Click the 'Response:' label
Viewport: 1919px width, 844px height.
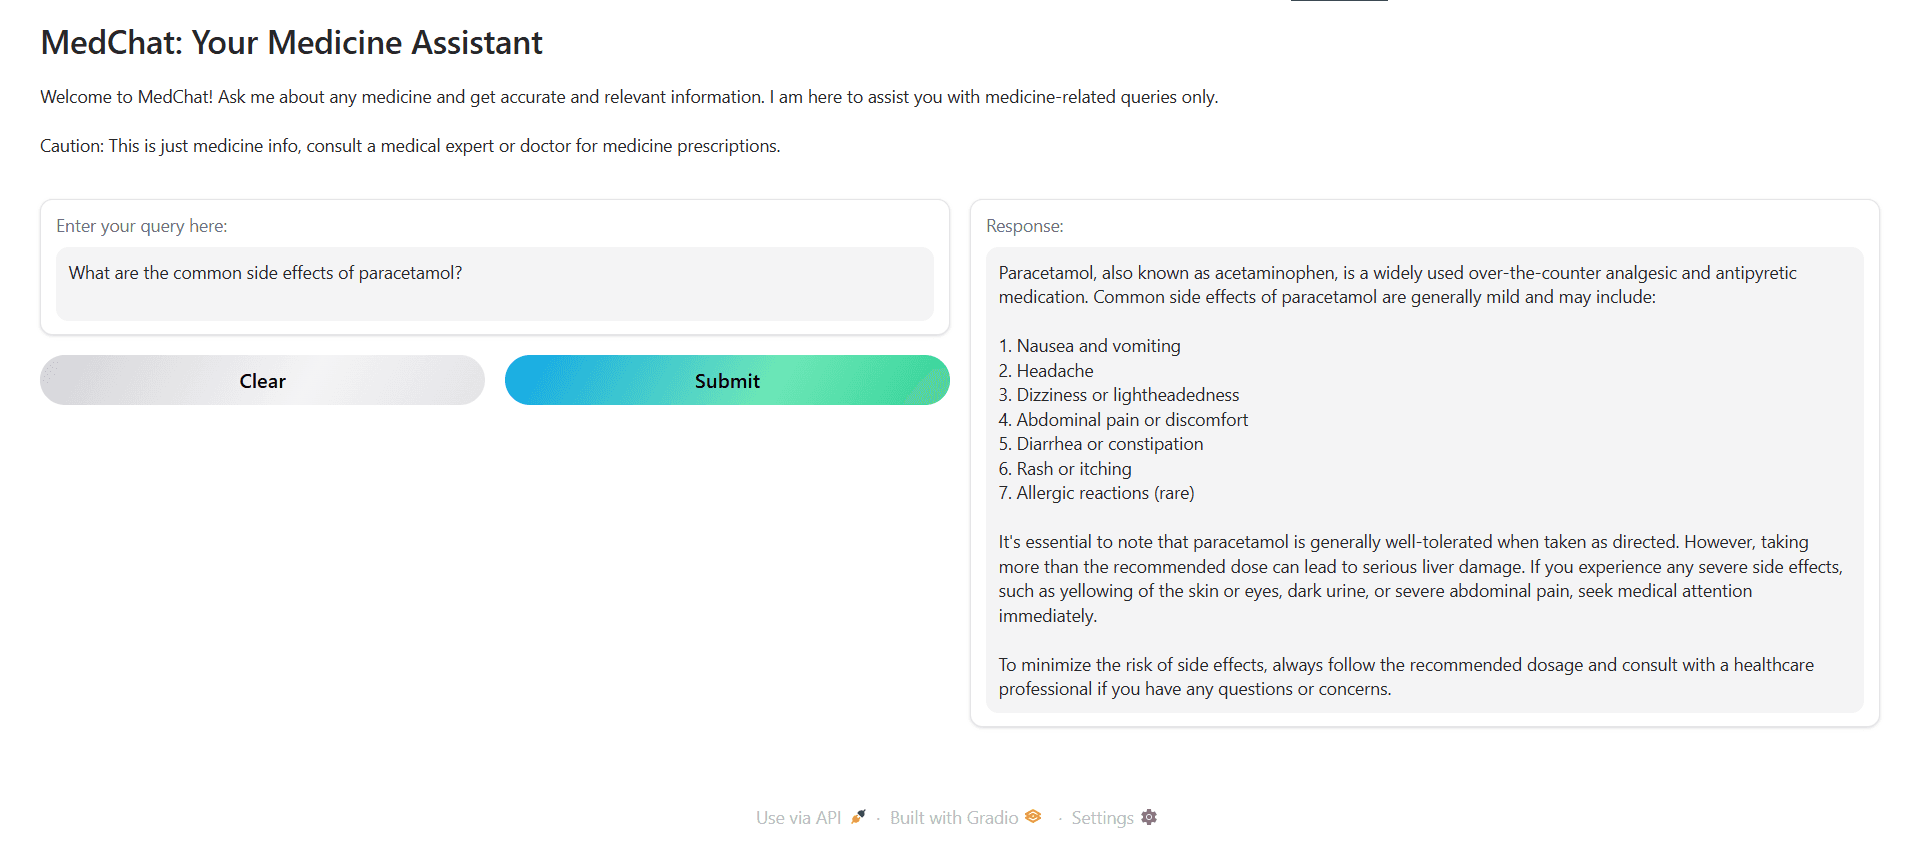point(1024,226)
